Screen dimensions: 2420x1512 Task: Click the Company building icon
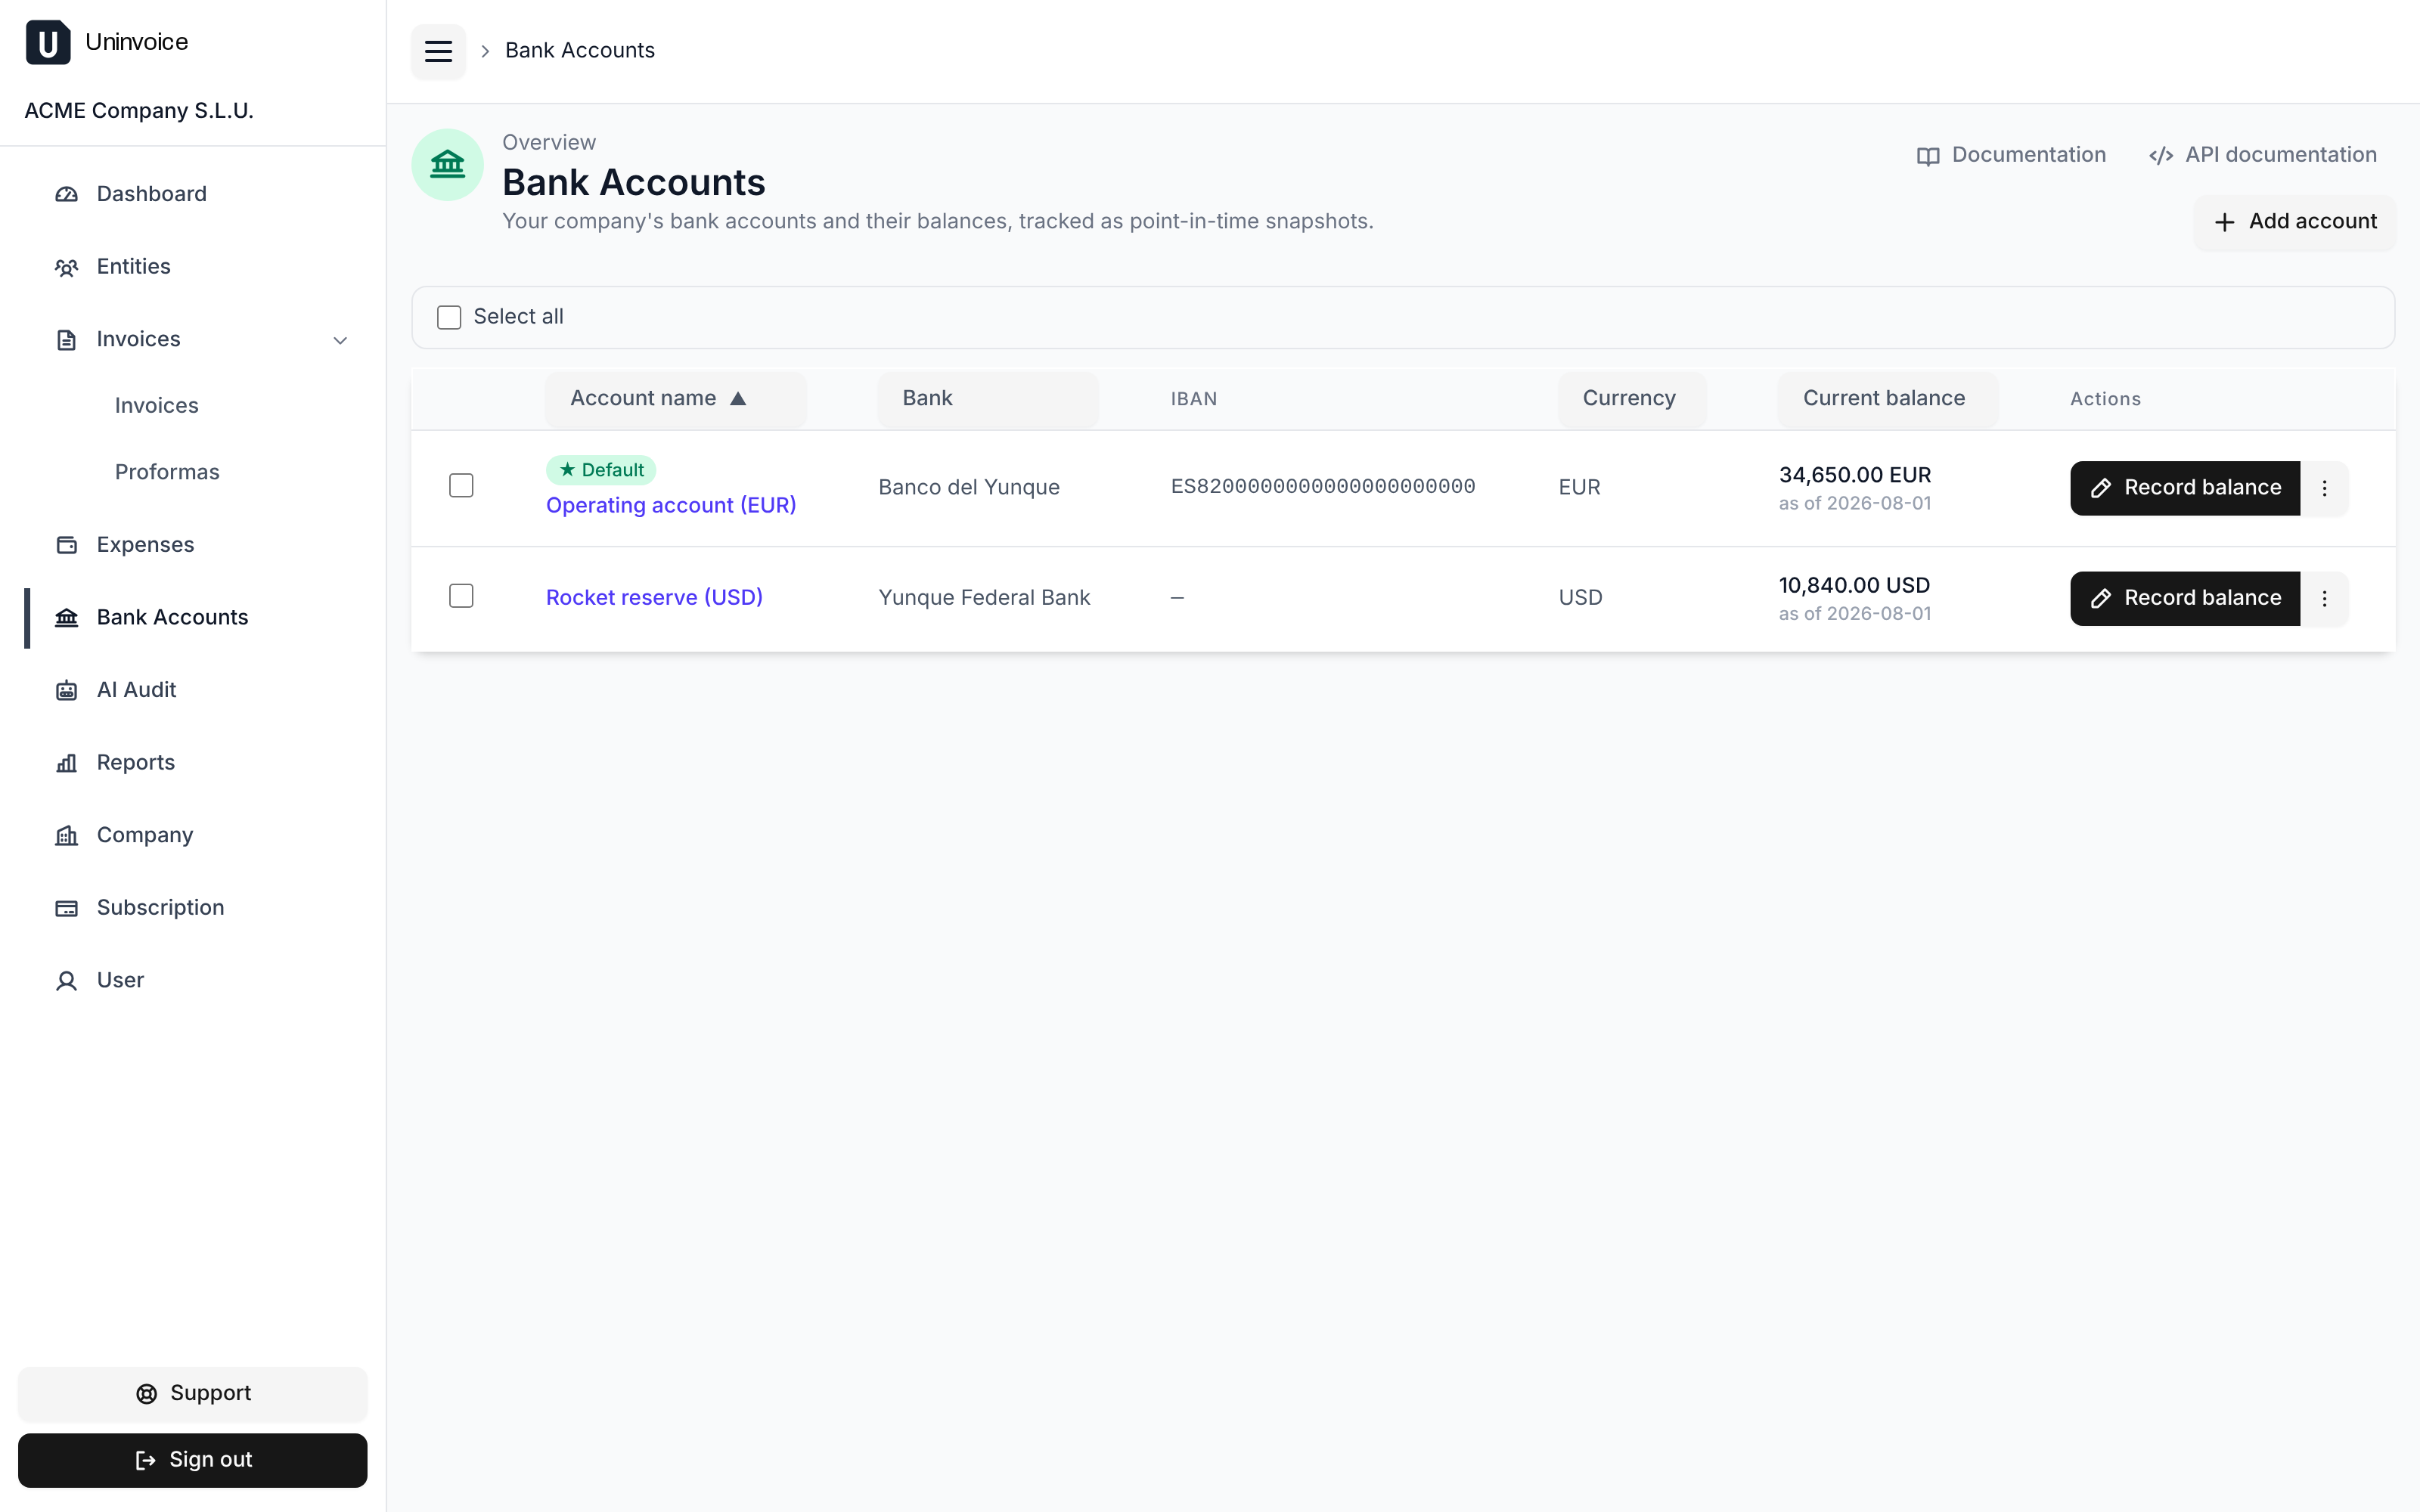(67, 835)
